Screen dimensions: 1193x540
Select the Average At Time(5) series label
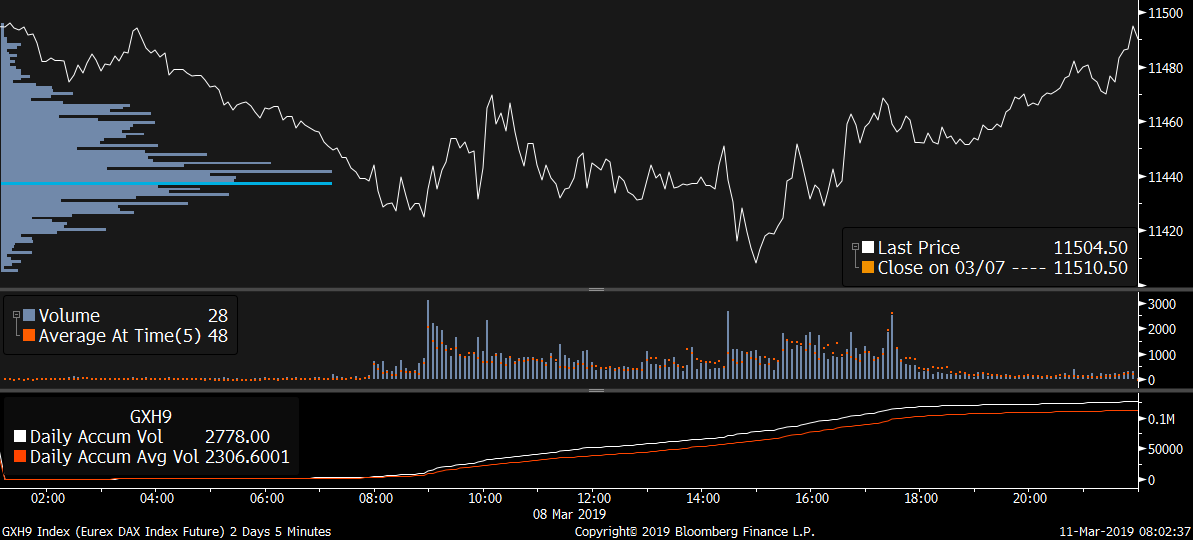[x=120, y=336]
